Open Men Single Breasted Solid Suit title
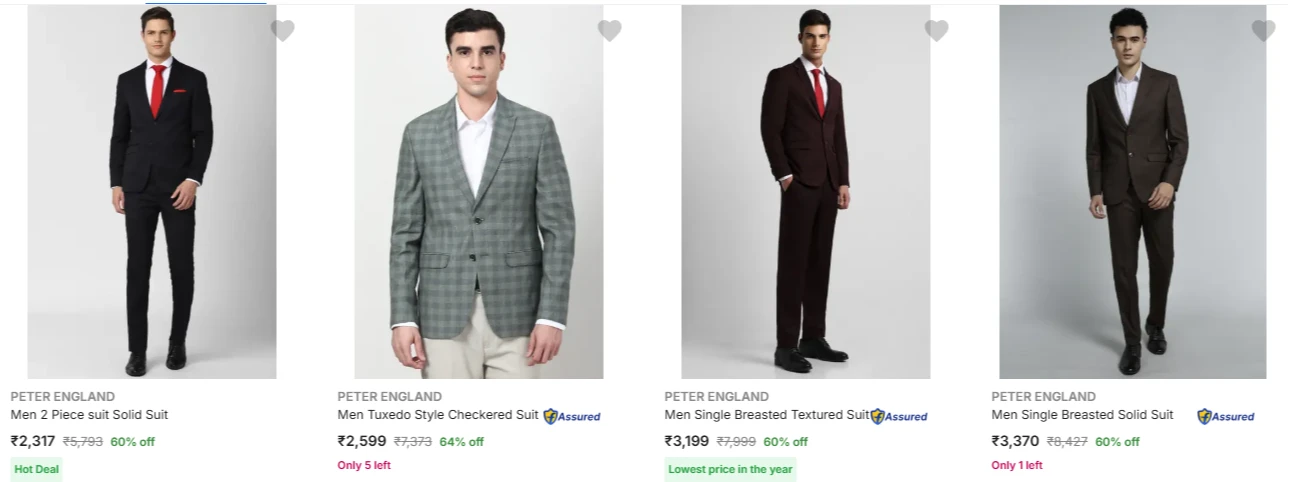Image resolution: width=1289 pixels, height=482 pixels. click(1082, 415)
